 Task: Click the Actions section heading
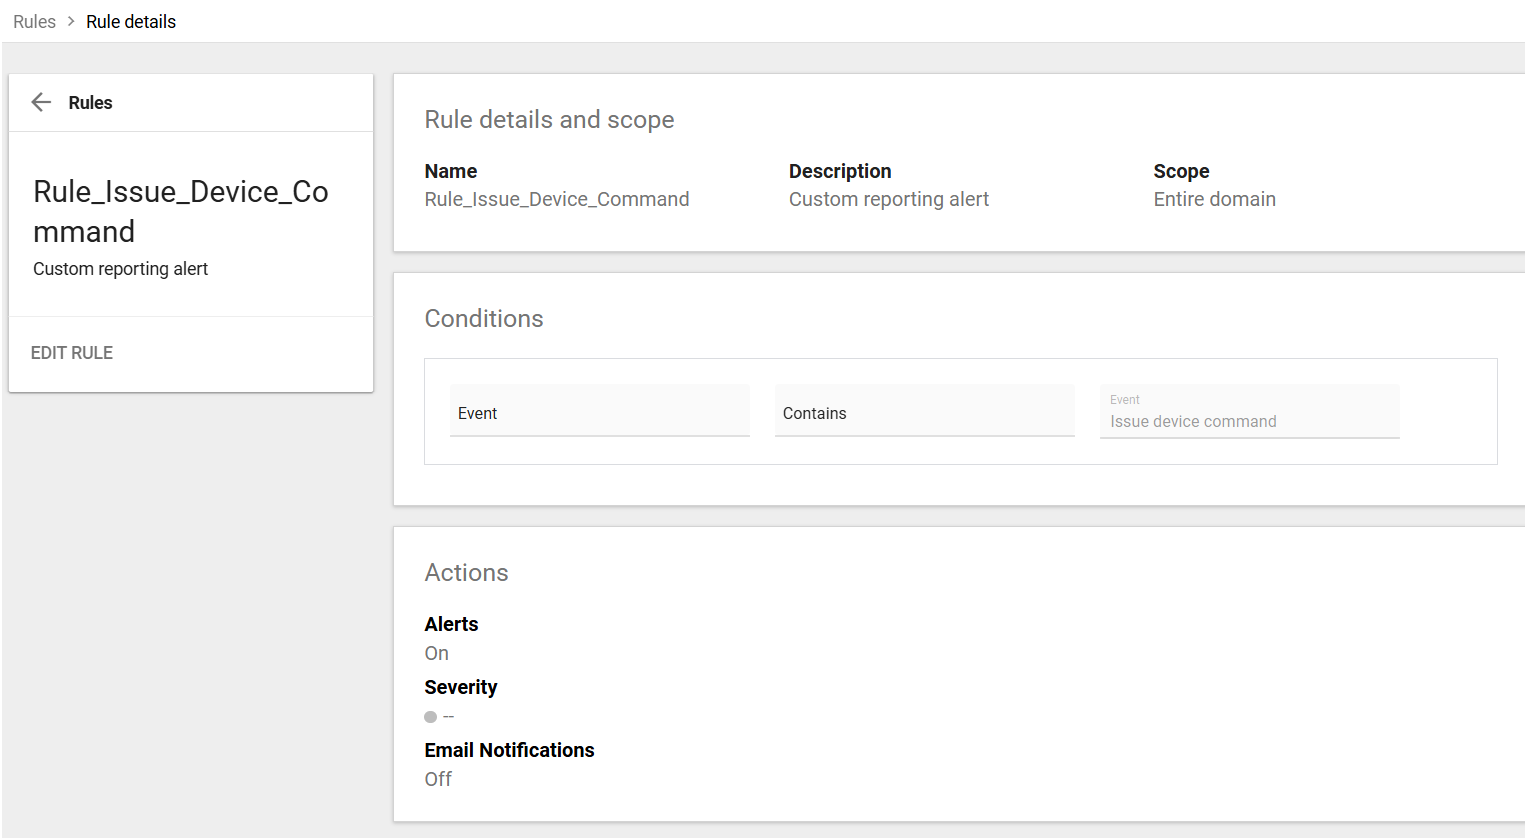click(x=466, y=572)
